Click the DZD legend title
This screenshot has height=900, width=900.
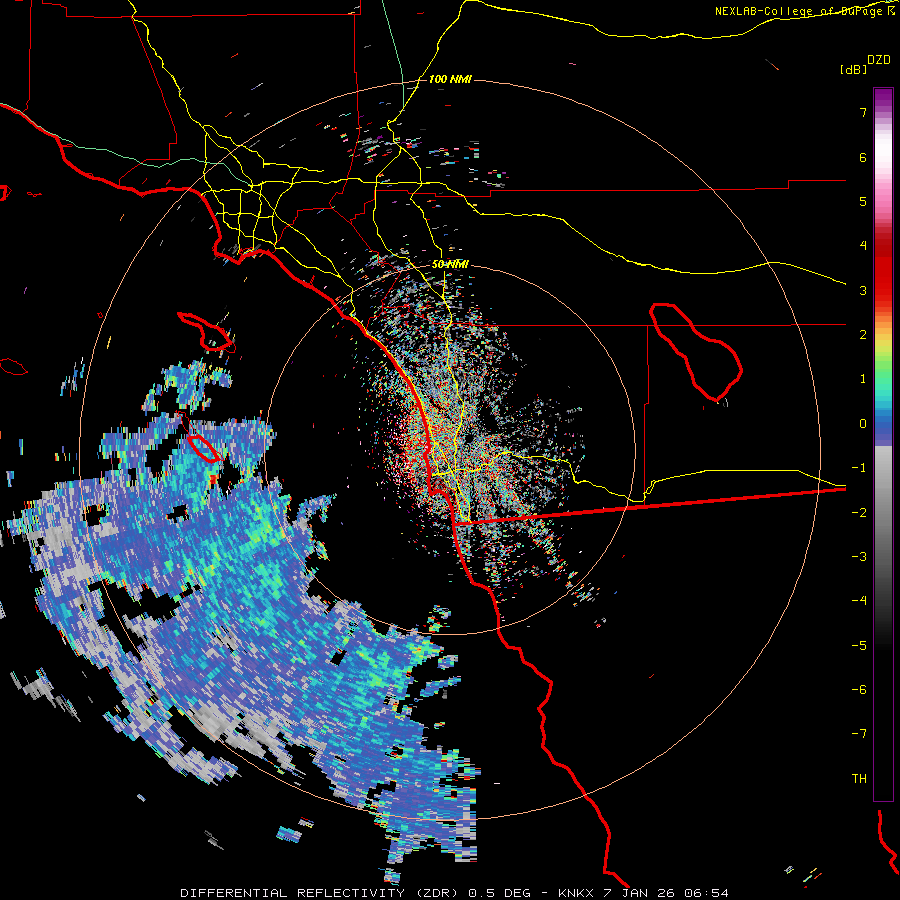coord(879,60)
